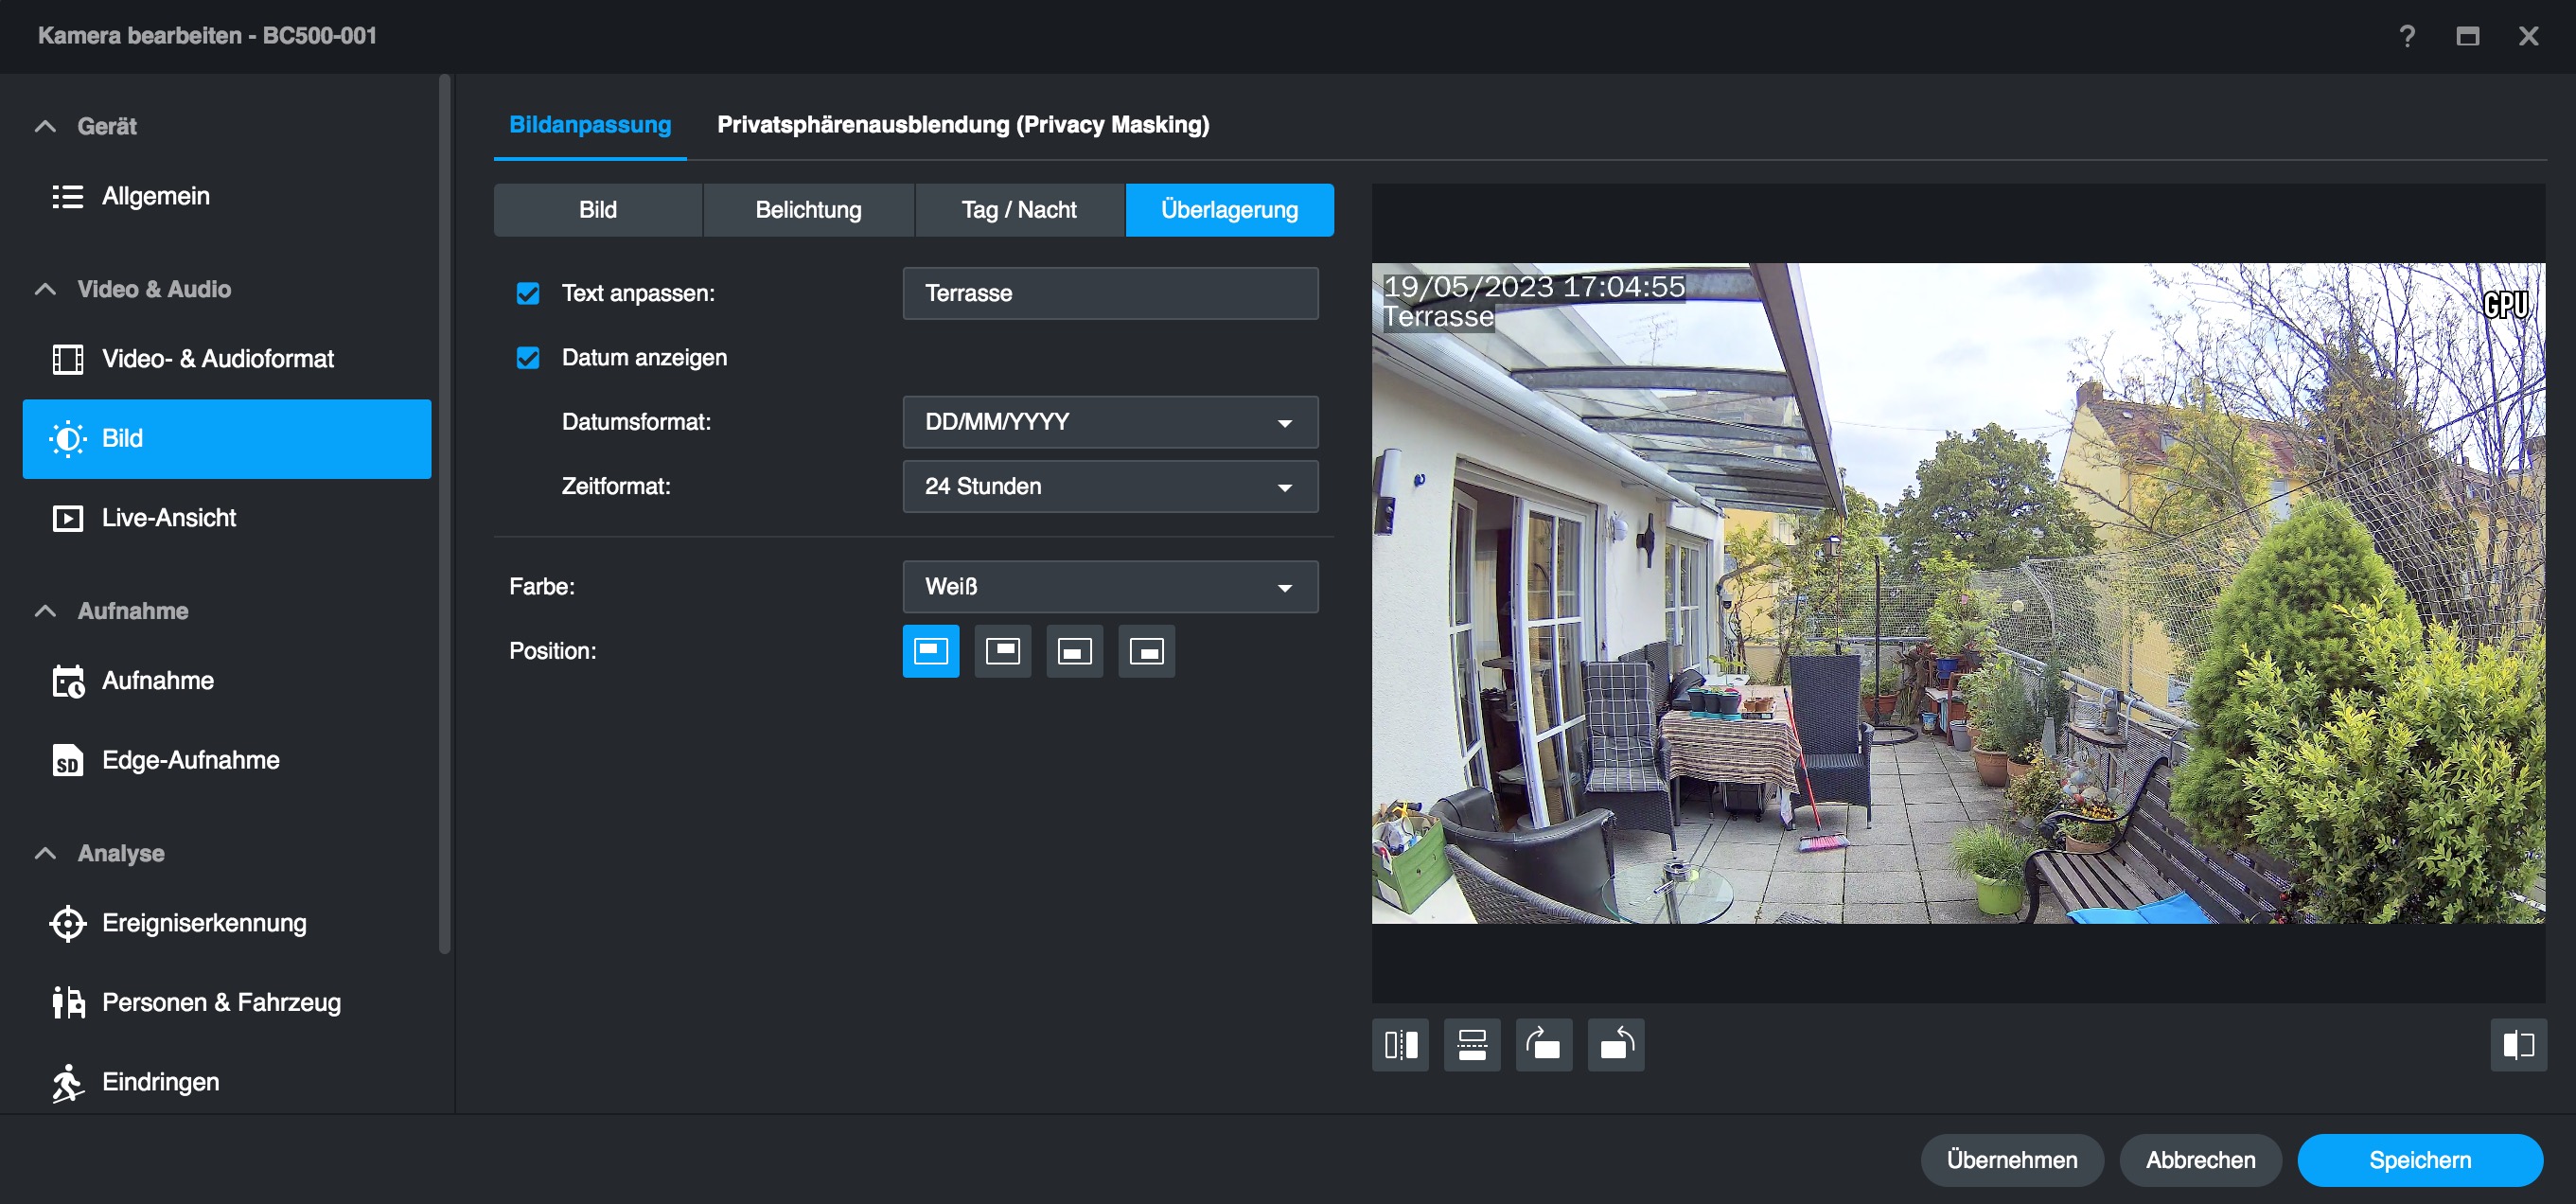Switch to the Belichtung tab

point(808,210)
